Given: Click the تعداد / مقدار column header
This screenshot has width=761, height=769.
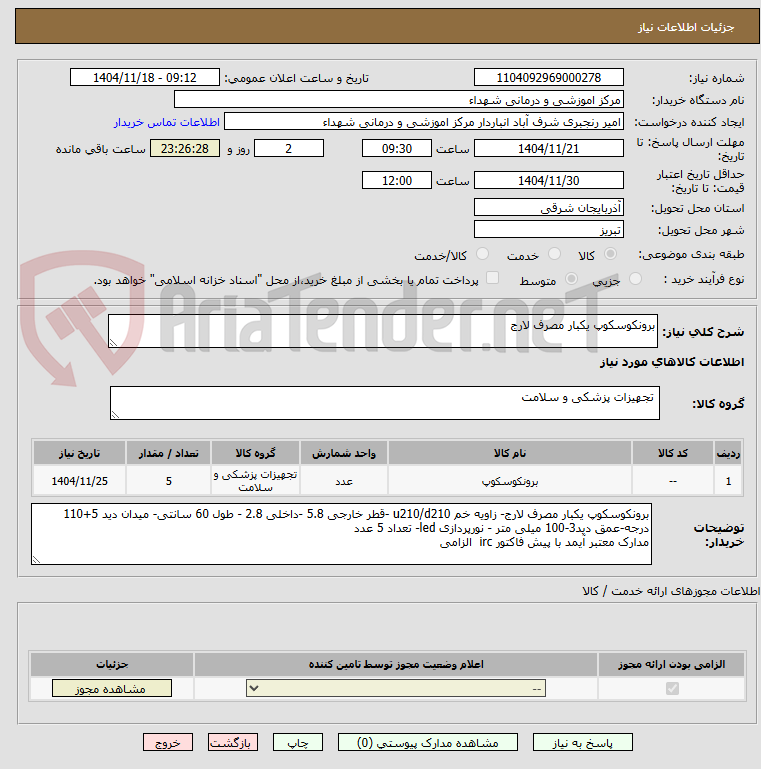Looking at the screenshot, I should point(168,453).
